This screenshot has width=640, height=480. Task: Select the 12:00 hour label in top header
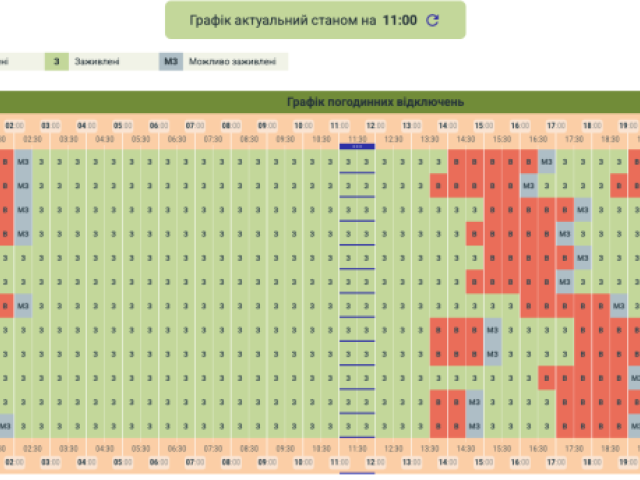[375, 125]
